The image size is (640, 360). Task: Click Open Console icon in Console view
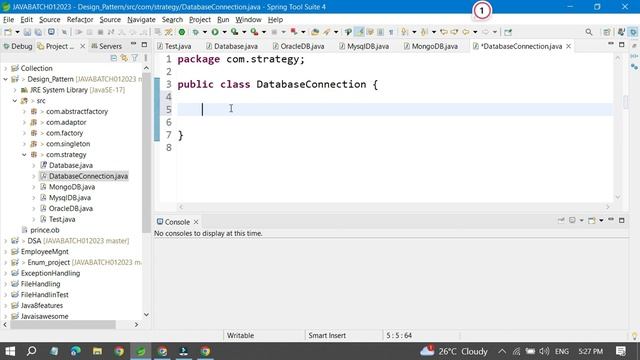tap(592, 220)
